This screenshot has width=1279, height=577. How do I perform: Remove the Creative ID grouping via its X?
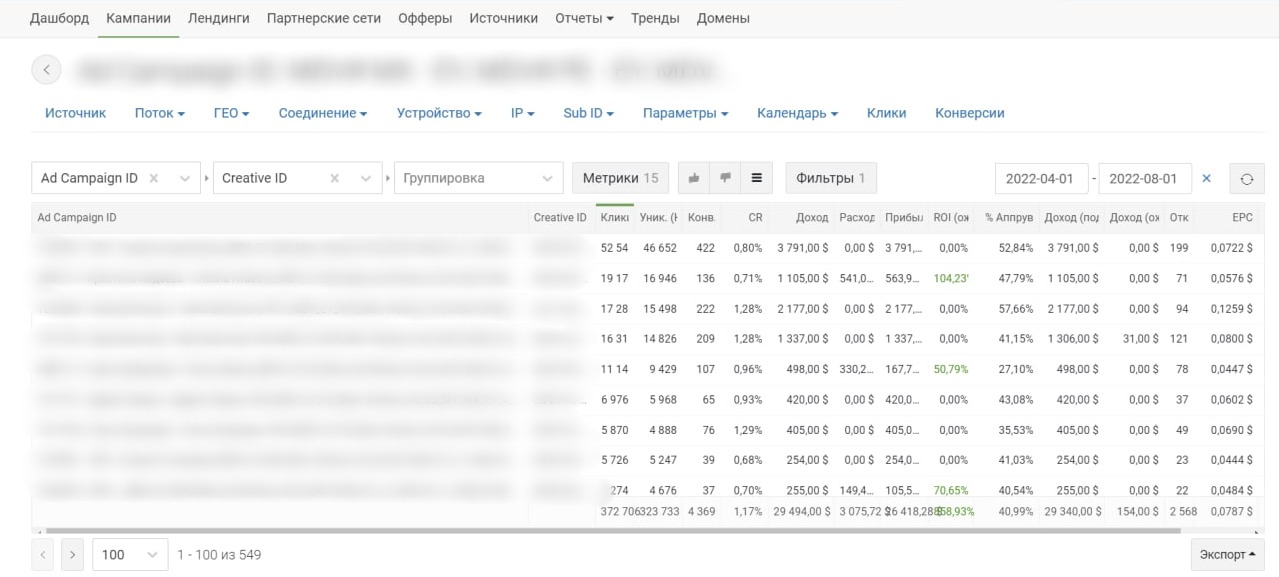(335, 178)
